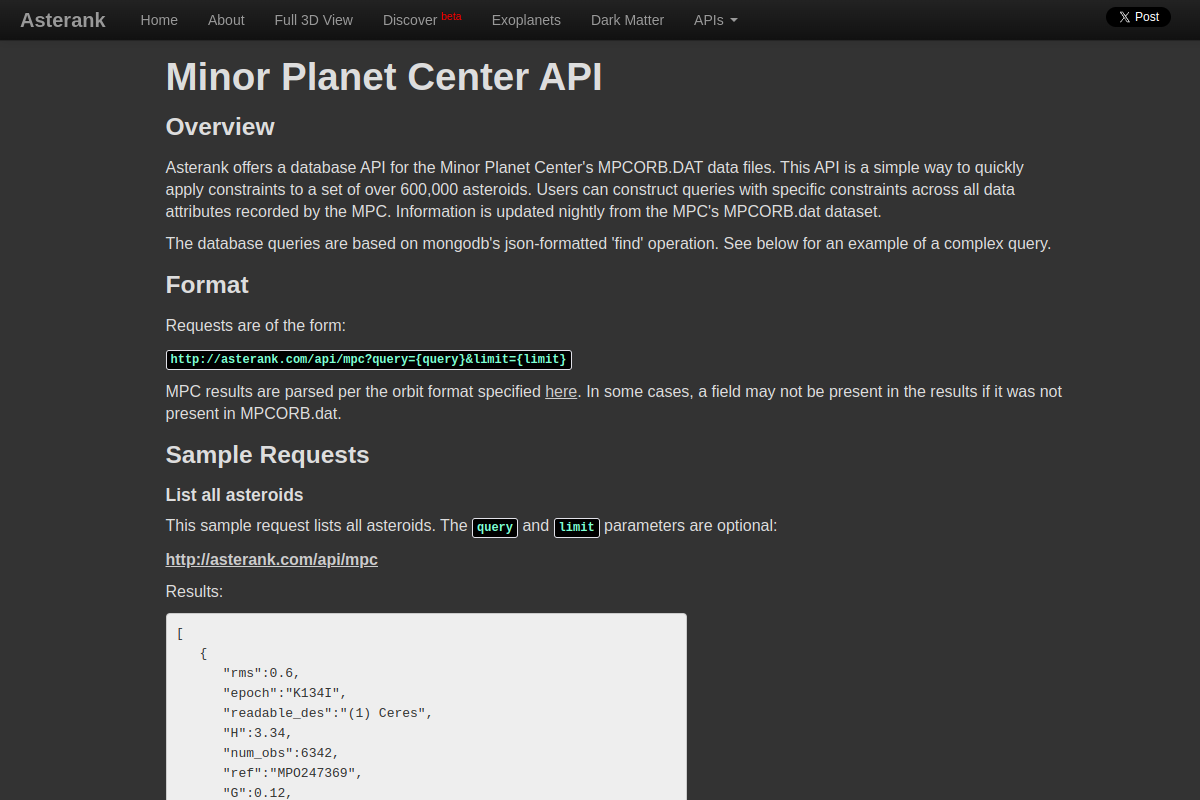The width and height of the screenshot is (1200, 800).
Task: Click the "ref":"MPO247369" result line
Action: [x=292, y=773]
